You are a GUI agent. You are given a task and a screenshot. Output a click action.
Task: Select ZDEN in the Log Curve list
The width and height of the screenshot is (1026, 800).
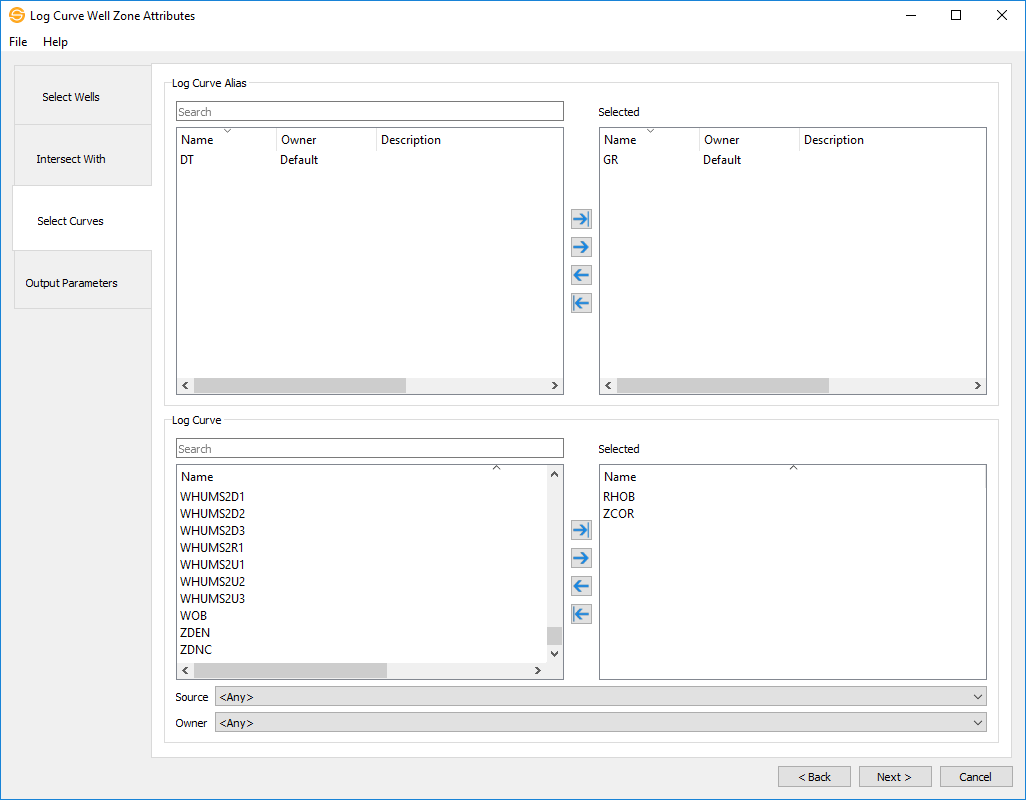pyautogui.click(x=195, y=633)
